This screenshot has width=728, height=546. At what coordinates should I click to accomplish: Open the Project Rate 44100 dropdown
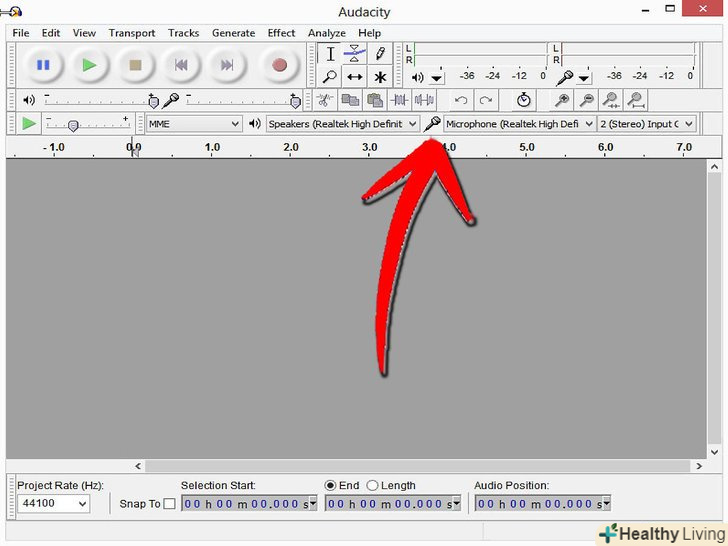point(53,504)
